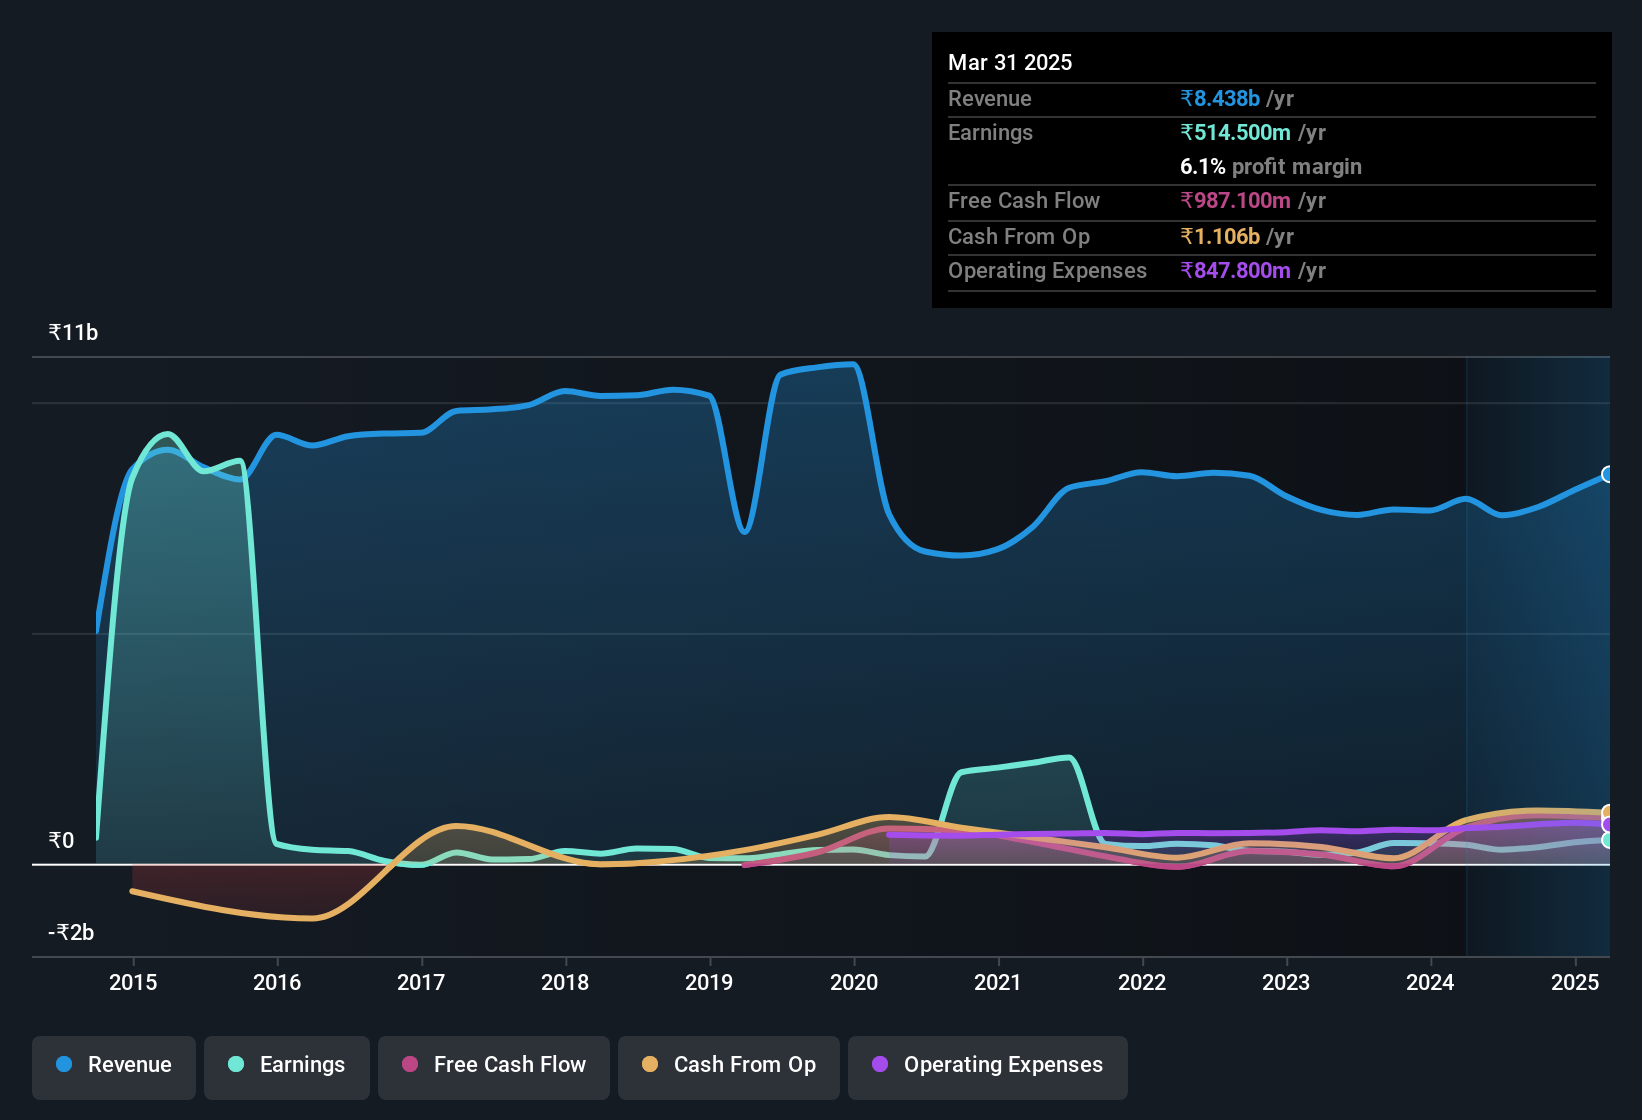Click the ₹514.500m earnings value
1642x1120 pixels.
pos(1235,132)
